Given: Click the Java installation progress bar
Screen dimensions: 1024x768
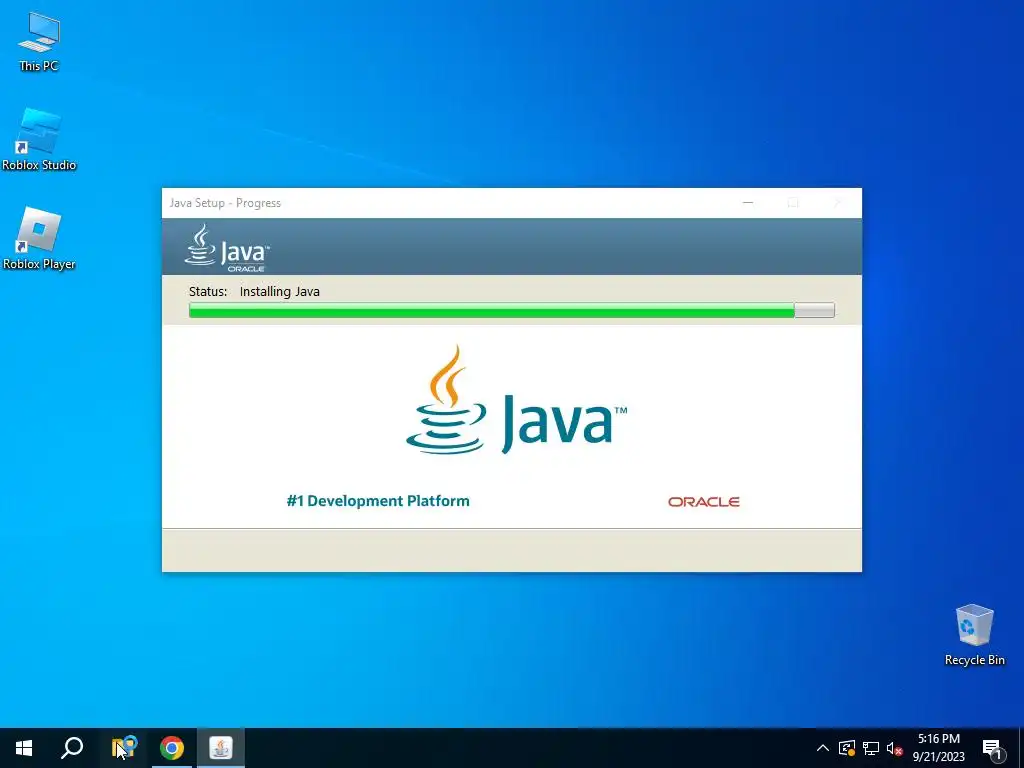Looking at the screenshot, I should pyautogui.click(x=511, y=310).
